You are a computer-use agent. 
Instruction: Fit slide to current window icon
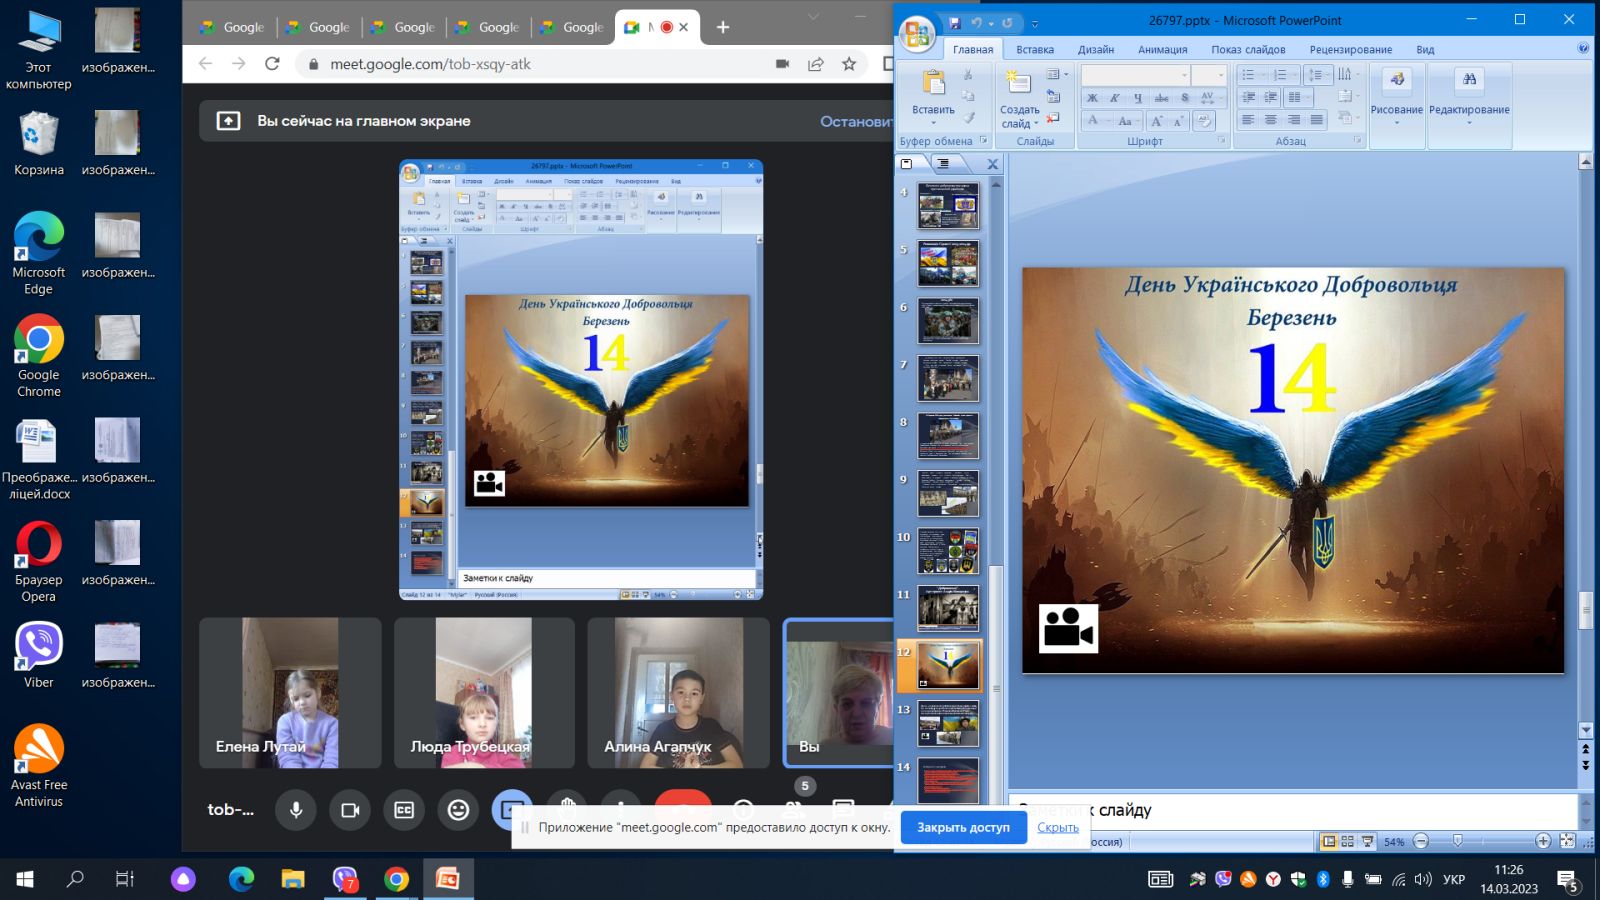tap(1567, 841)
